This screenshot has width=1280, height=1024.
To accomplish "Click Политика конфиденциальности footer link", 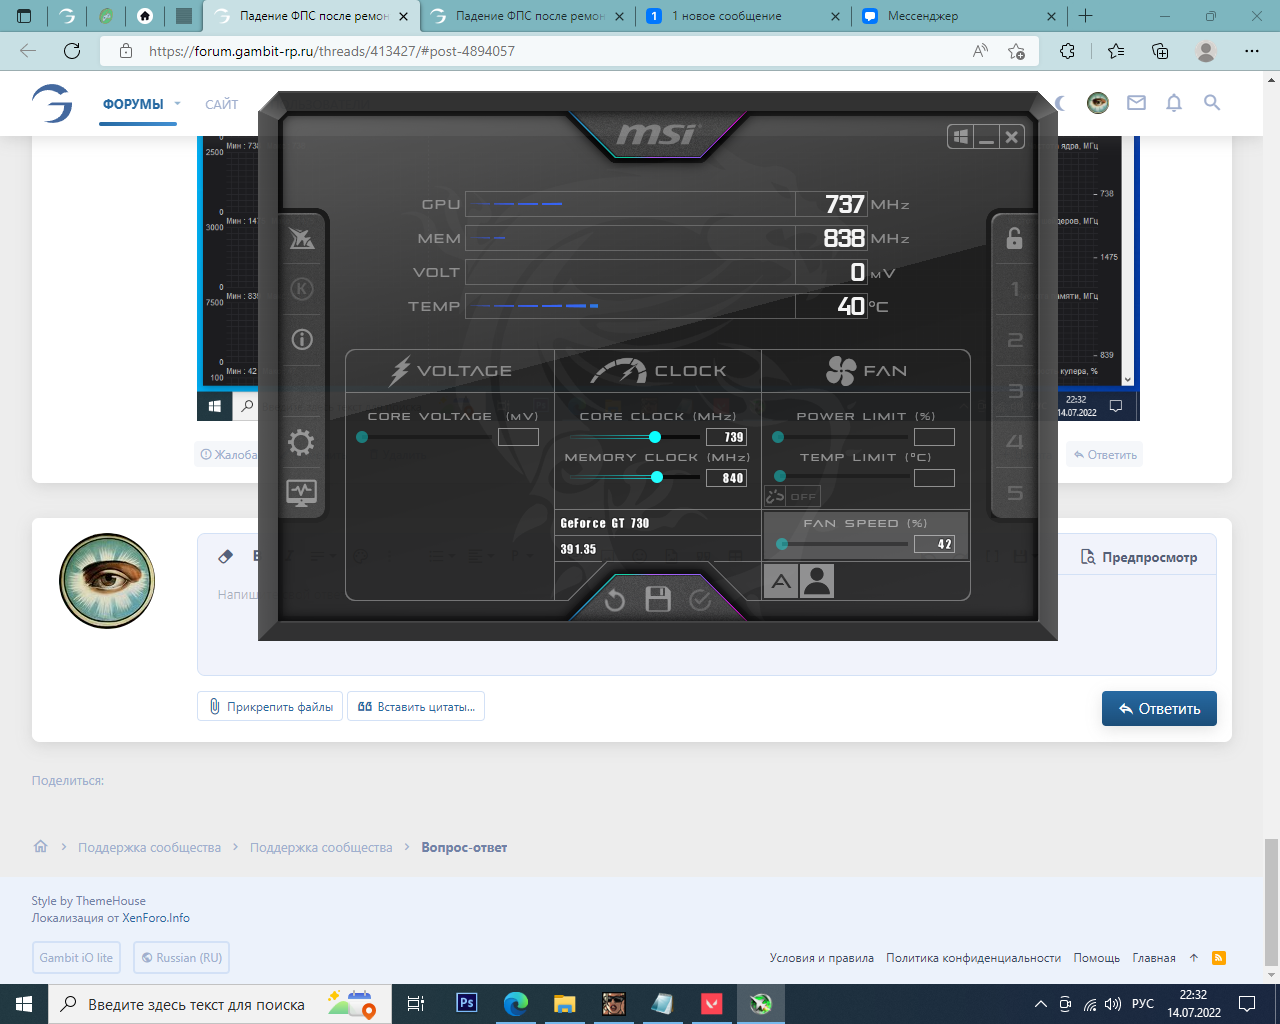I will coord(973,958).
